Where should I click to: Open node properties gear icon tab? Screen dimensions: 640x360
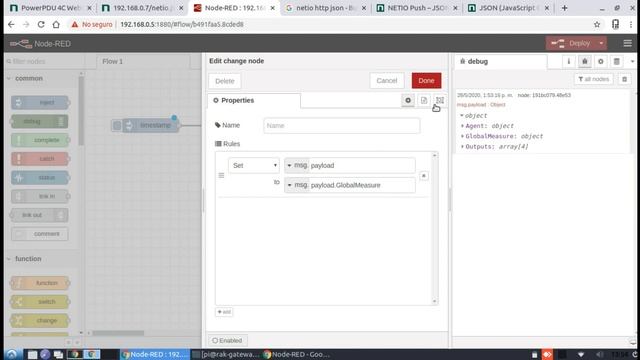pyautogui.click(x=408, y=100)
